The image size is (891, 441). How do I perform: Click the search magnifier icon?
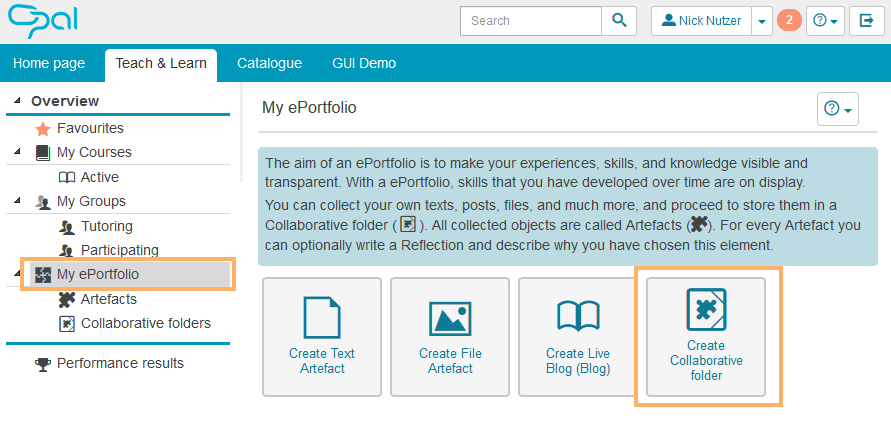tap(619, 20)
